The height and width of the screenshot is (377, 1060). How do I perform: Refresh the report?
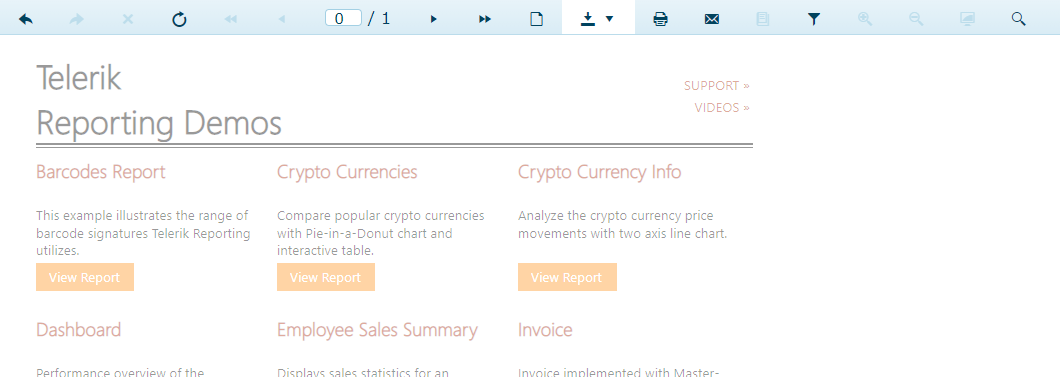coord(179,19)
